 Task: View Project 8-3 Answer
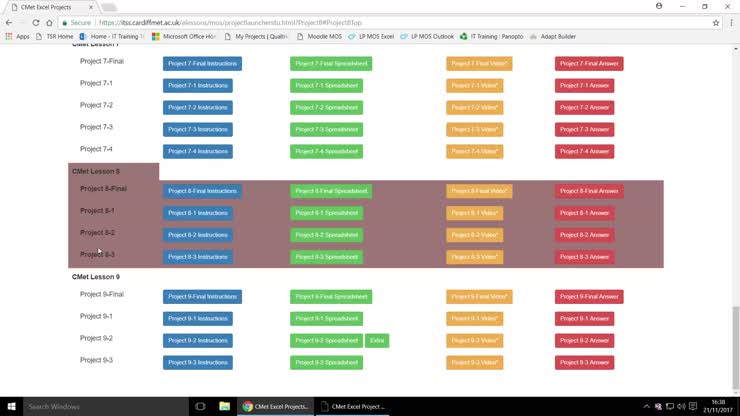pyautogui.click(x=584, y=257)
